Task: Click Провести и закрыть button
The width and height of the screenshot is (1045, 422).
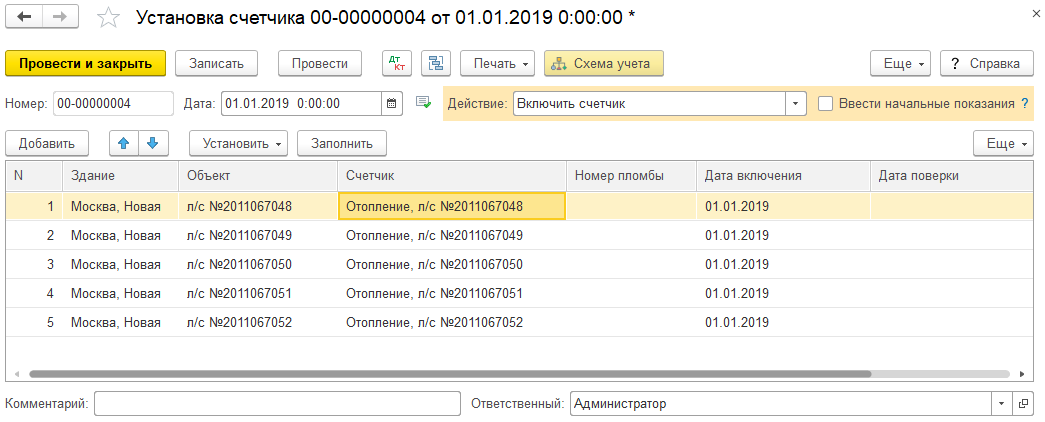Action: (85, 63)
